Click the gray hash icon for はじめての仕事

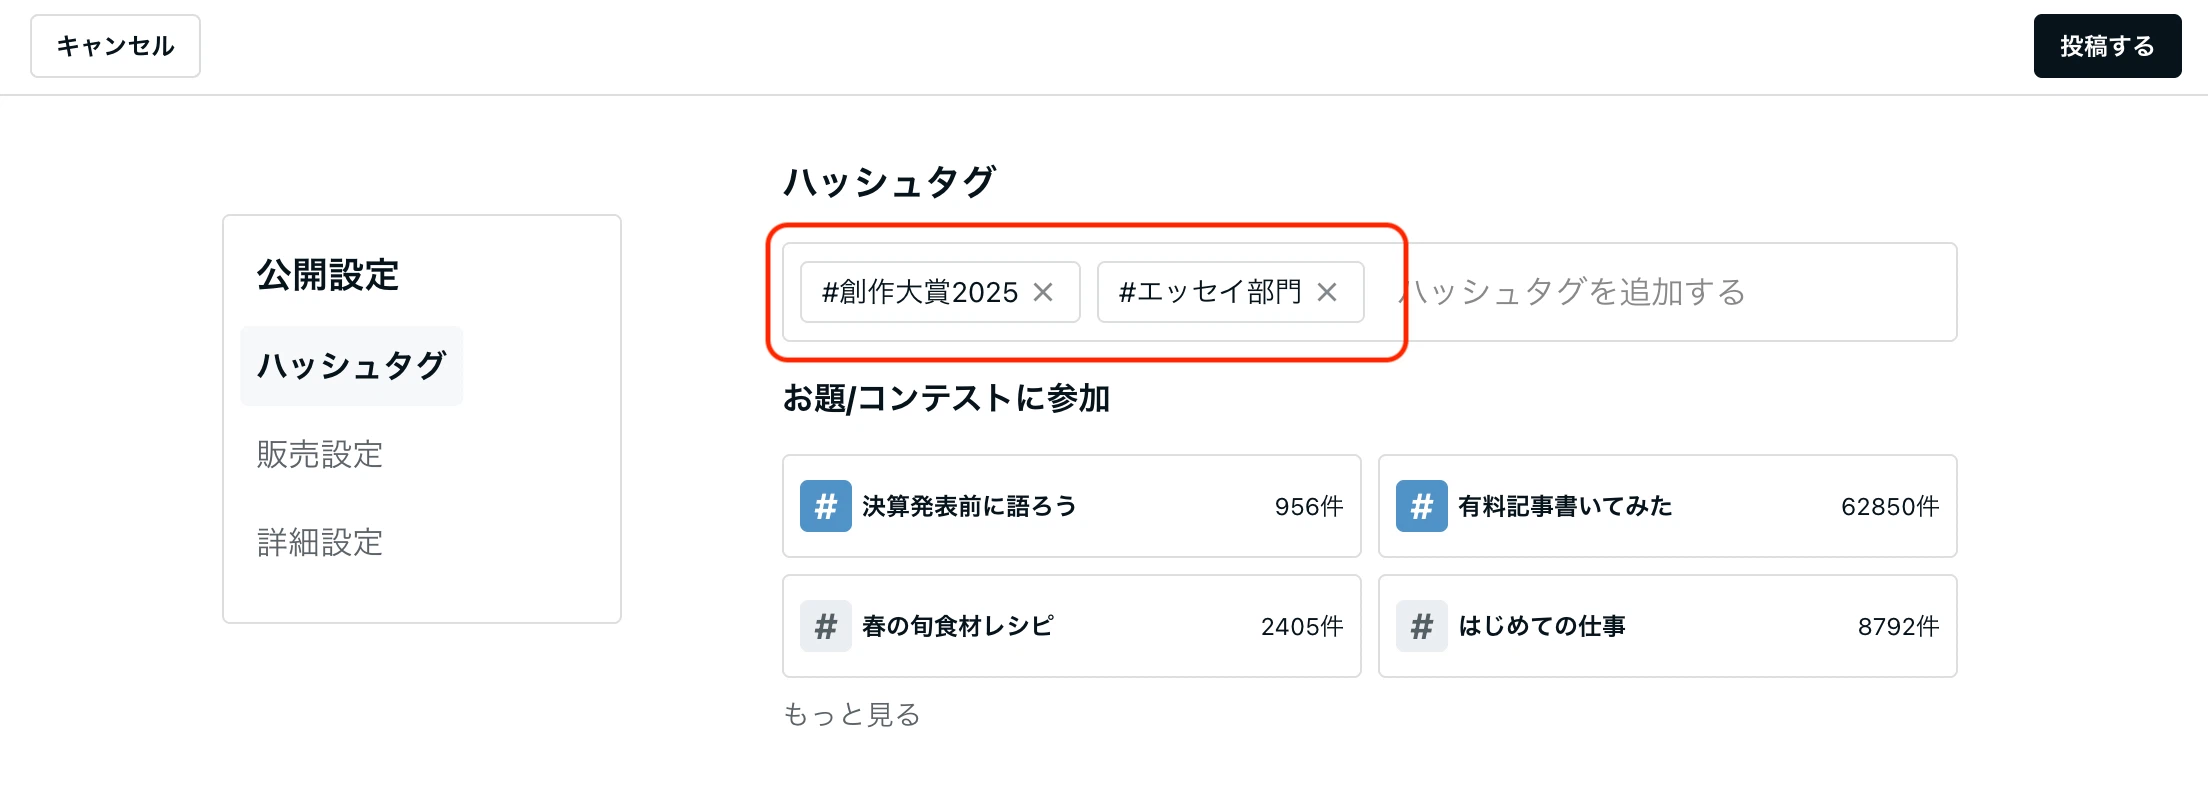point(1422,626)
